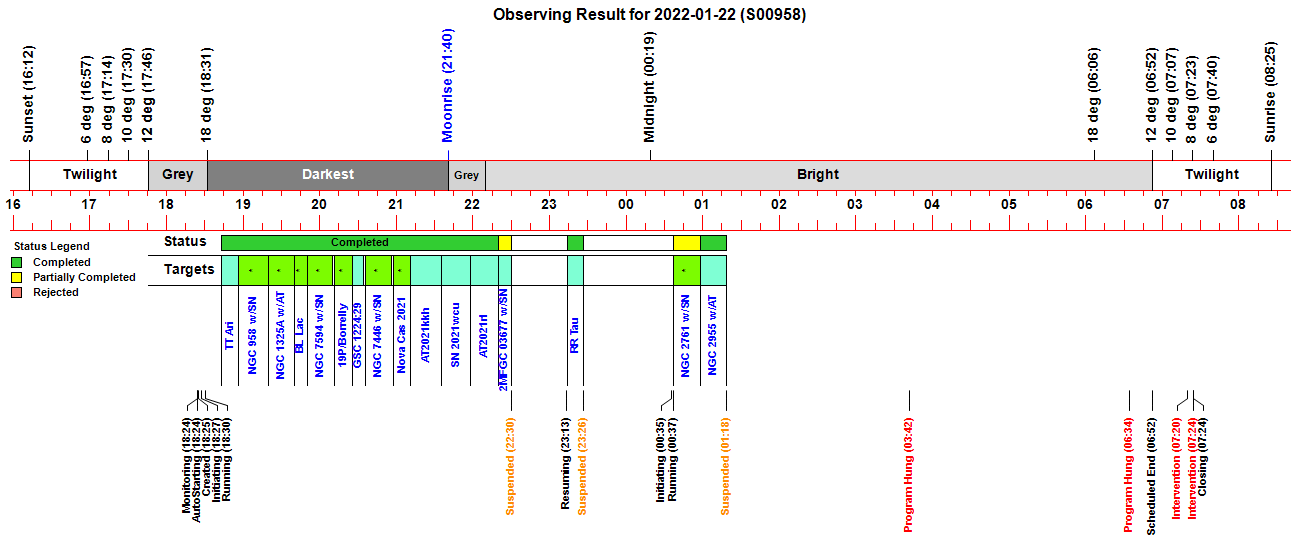
Task: Click the AT2021kkh target label
Action: (x=426, y=333)
